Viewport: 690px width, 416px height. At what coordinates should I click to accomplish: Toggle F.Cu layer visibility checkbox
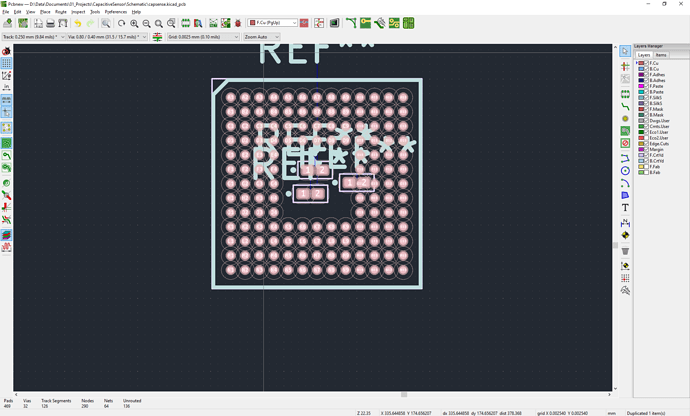pyautogui.click(x=646, y=63)
